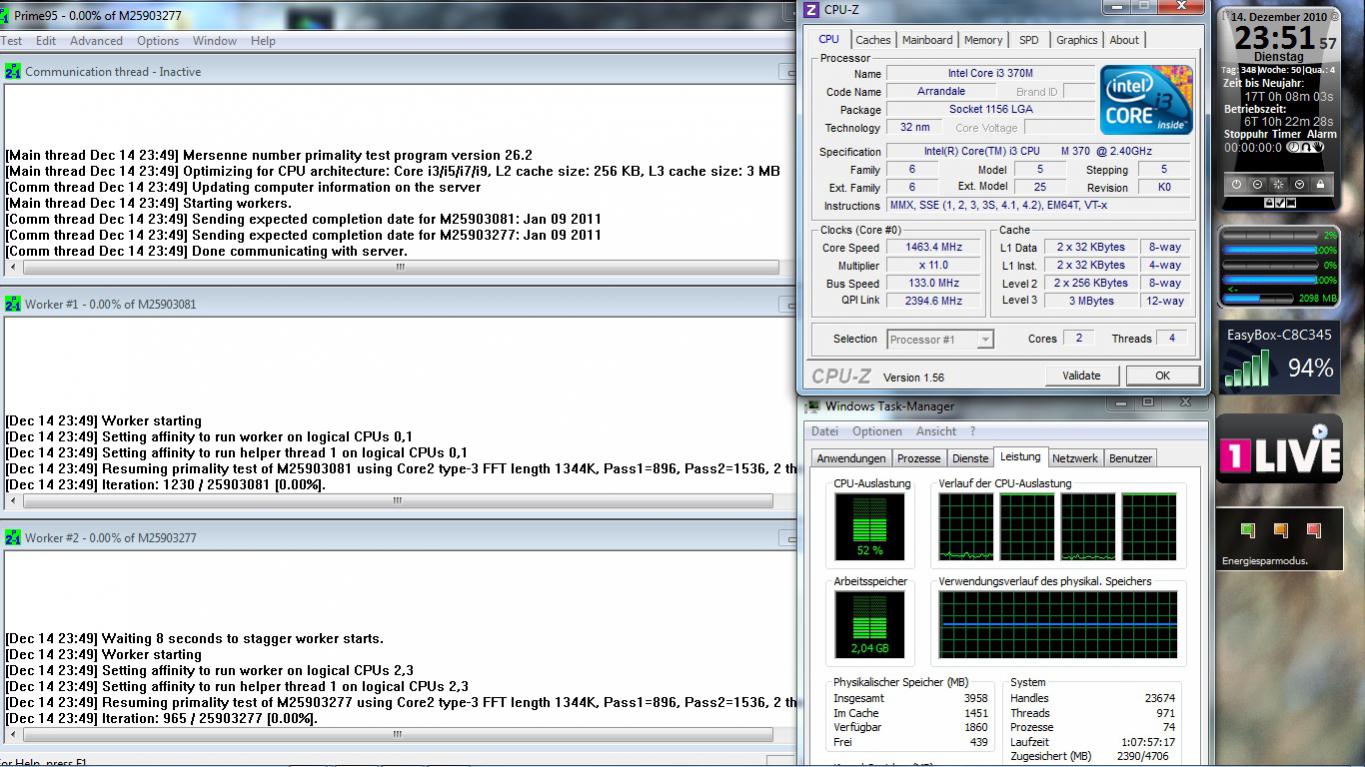Click the OK button in CPU-Z
The width and height of the screenshot is (1365, 767).
click(1162, 376)
